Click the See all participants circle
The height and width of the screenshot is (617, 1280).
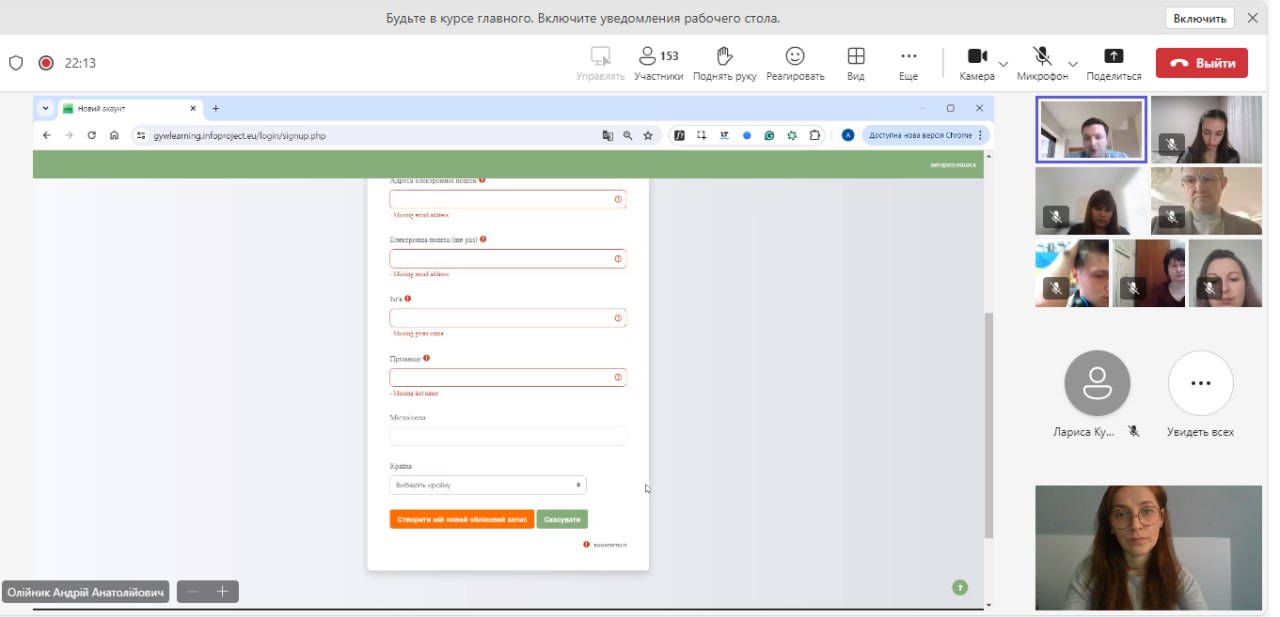point(1200,383)
